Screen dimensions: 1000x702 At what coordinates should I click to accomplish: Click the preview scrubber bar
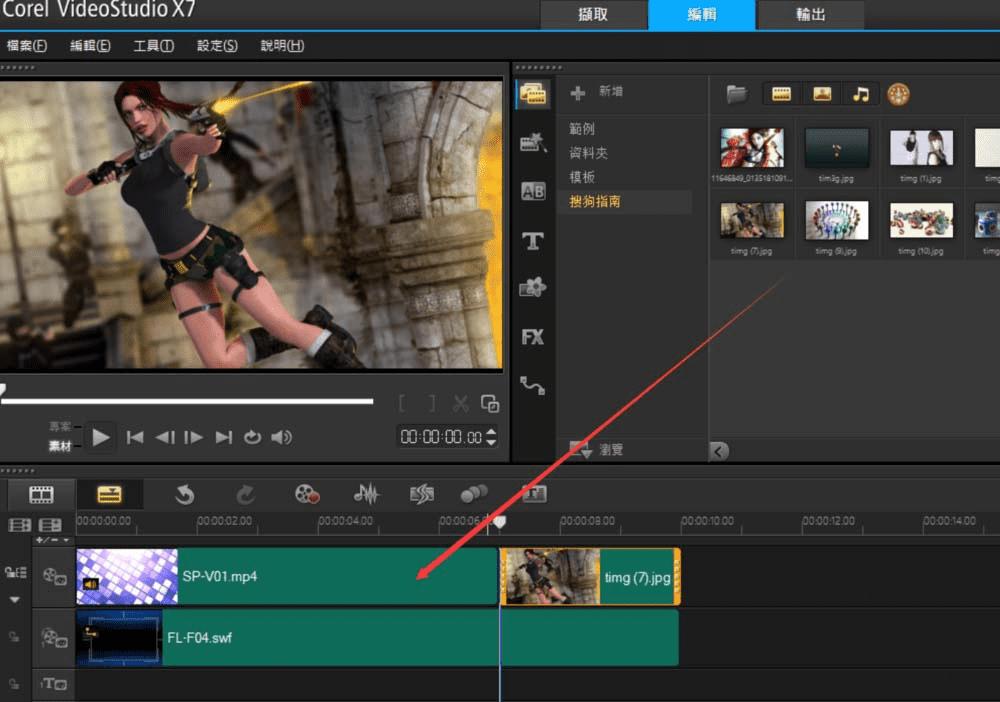pyautogui.click(x=187, y=401)
